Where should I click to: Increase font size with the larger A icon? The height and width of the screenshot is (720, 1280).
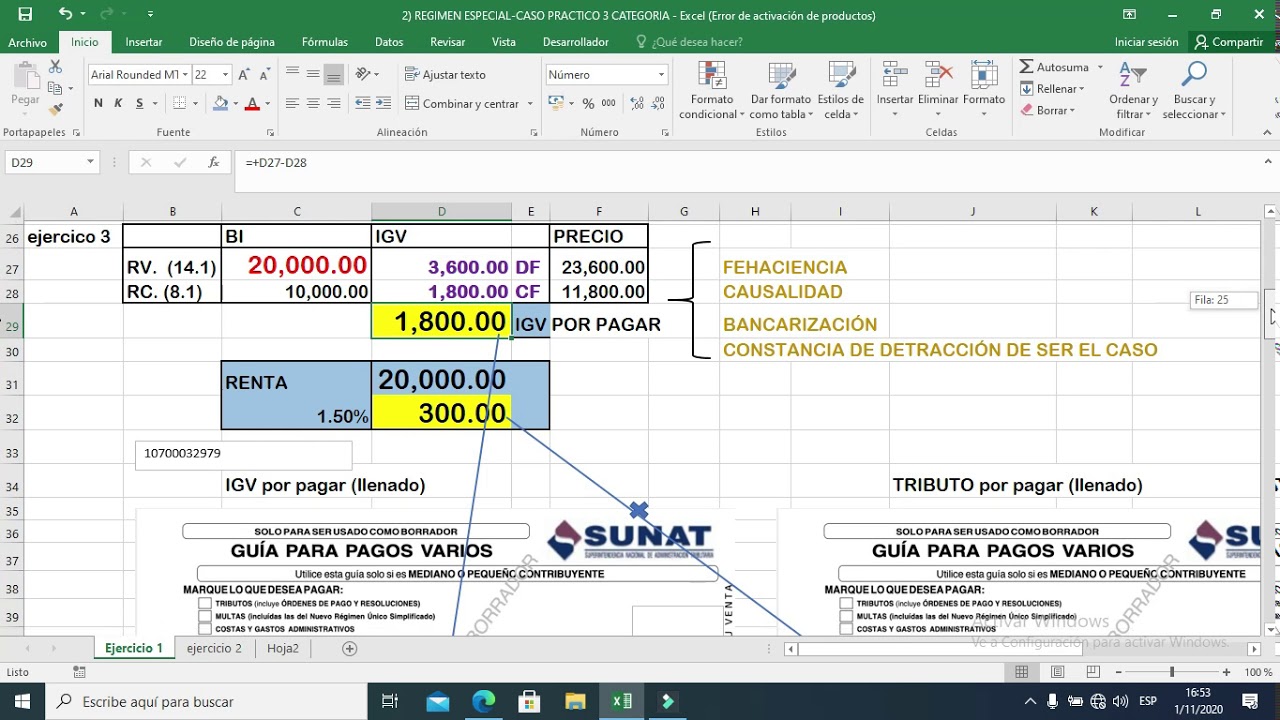246,75
